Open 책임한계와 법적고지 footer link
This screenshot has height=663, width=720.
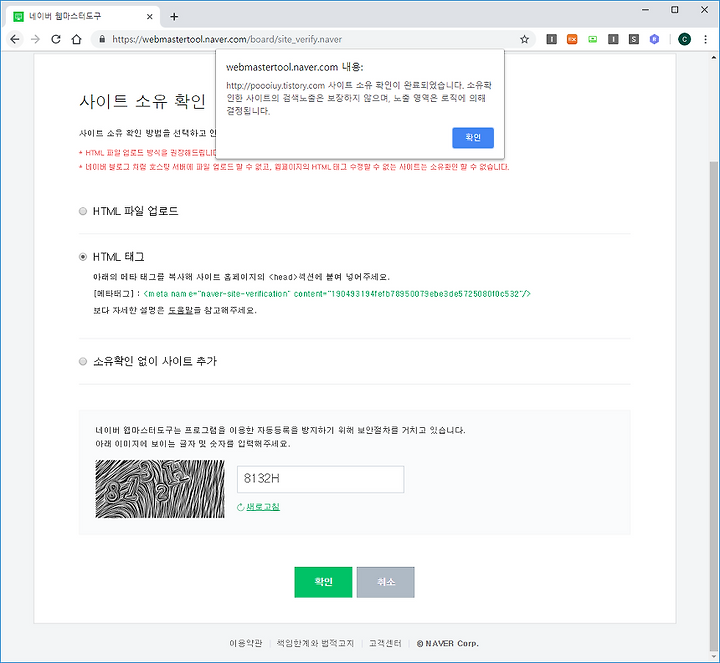pyautogui.click(x=315, y=643)
